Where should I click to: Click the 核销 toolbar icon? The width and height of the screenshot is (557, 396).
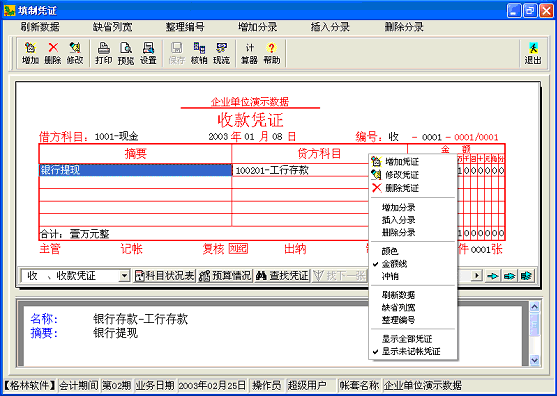coord(199,53)
